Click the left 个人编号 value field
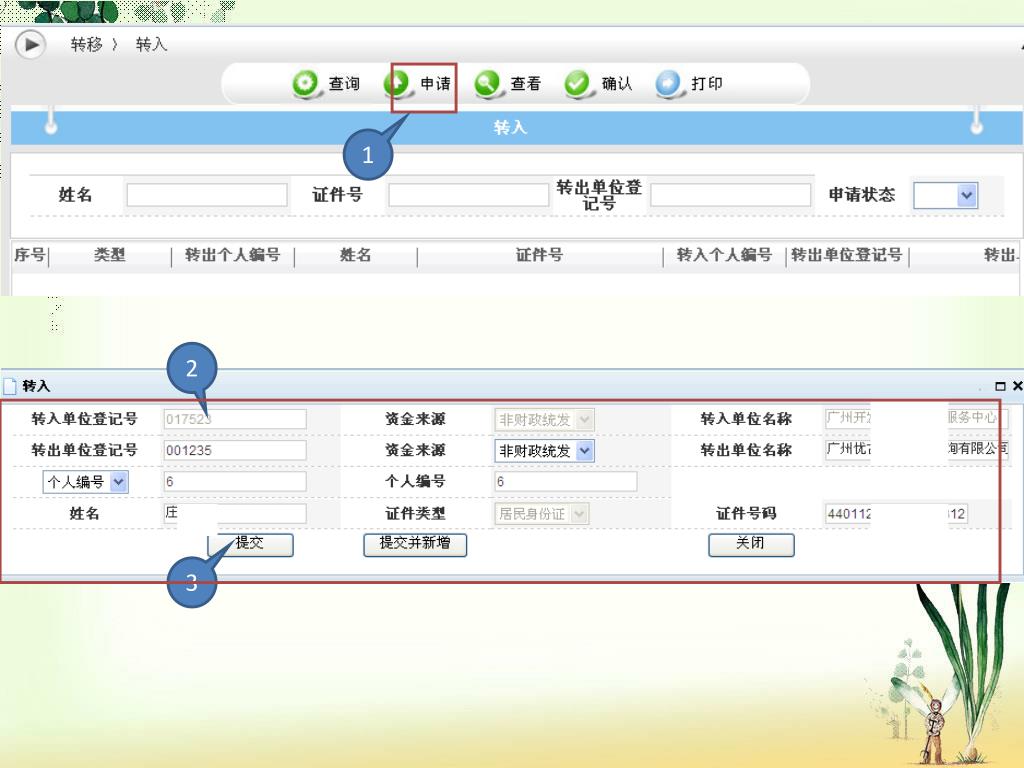This screenshot has width=1024, height=768. (x=234, y=482)
